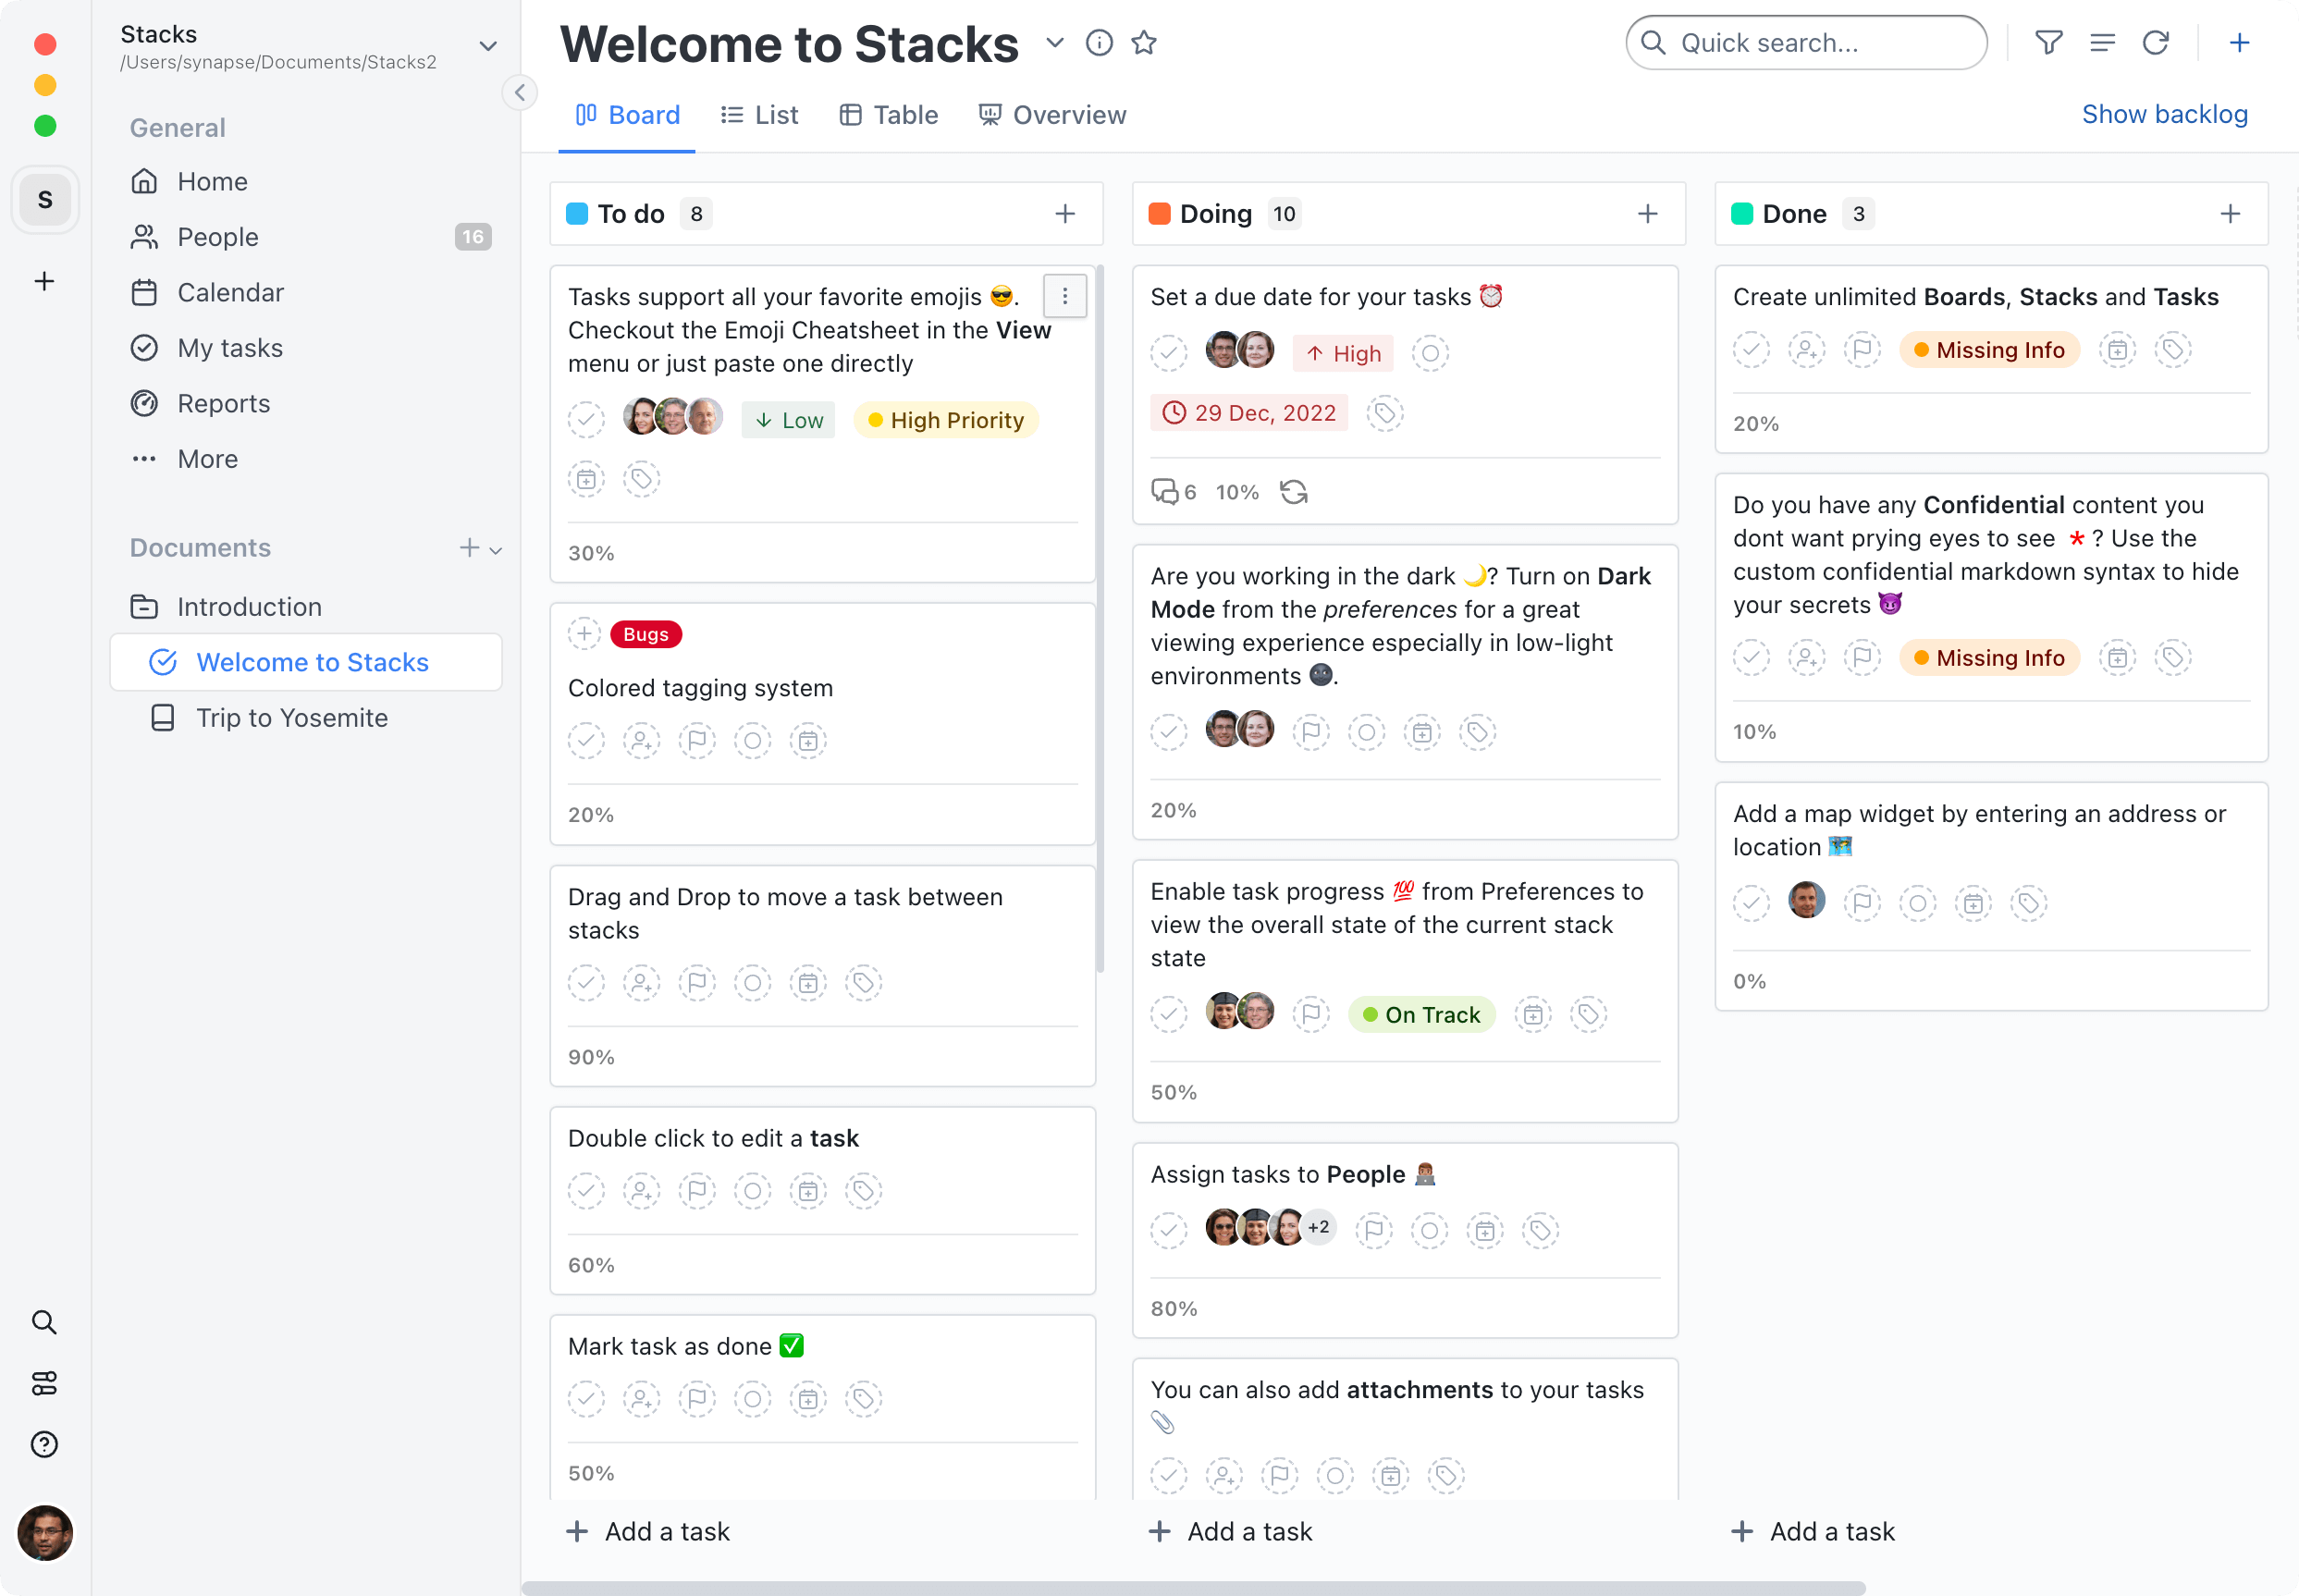Switch to the Table view tab
This screenshot has height=1596, width=2299.
pyautogui.click(x=888, y=114)
